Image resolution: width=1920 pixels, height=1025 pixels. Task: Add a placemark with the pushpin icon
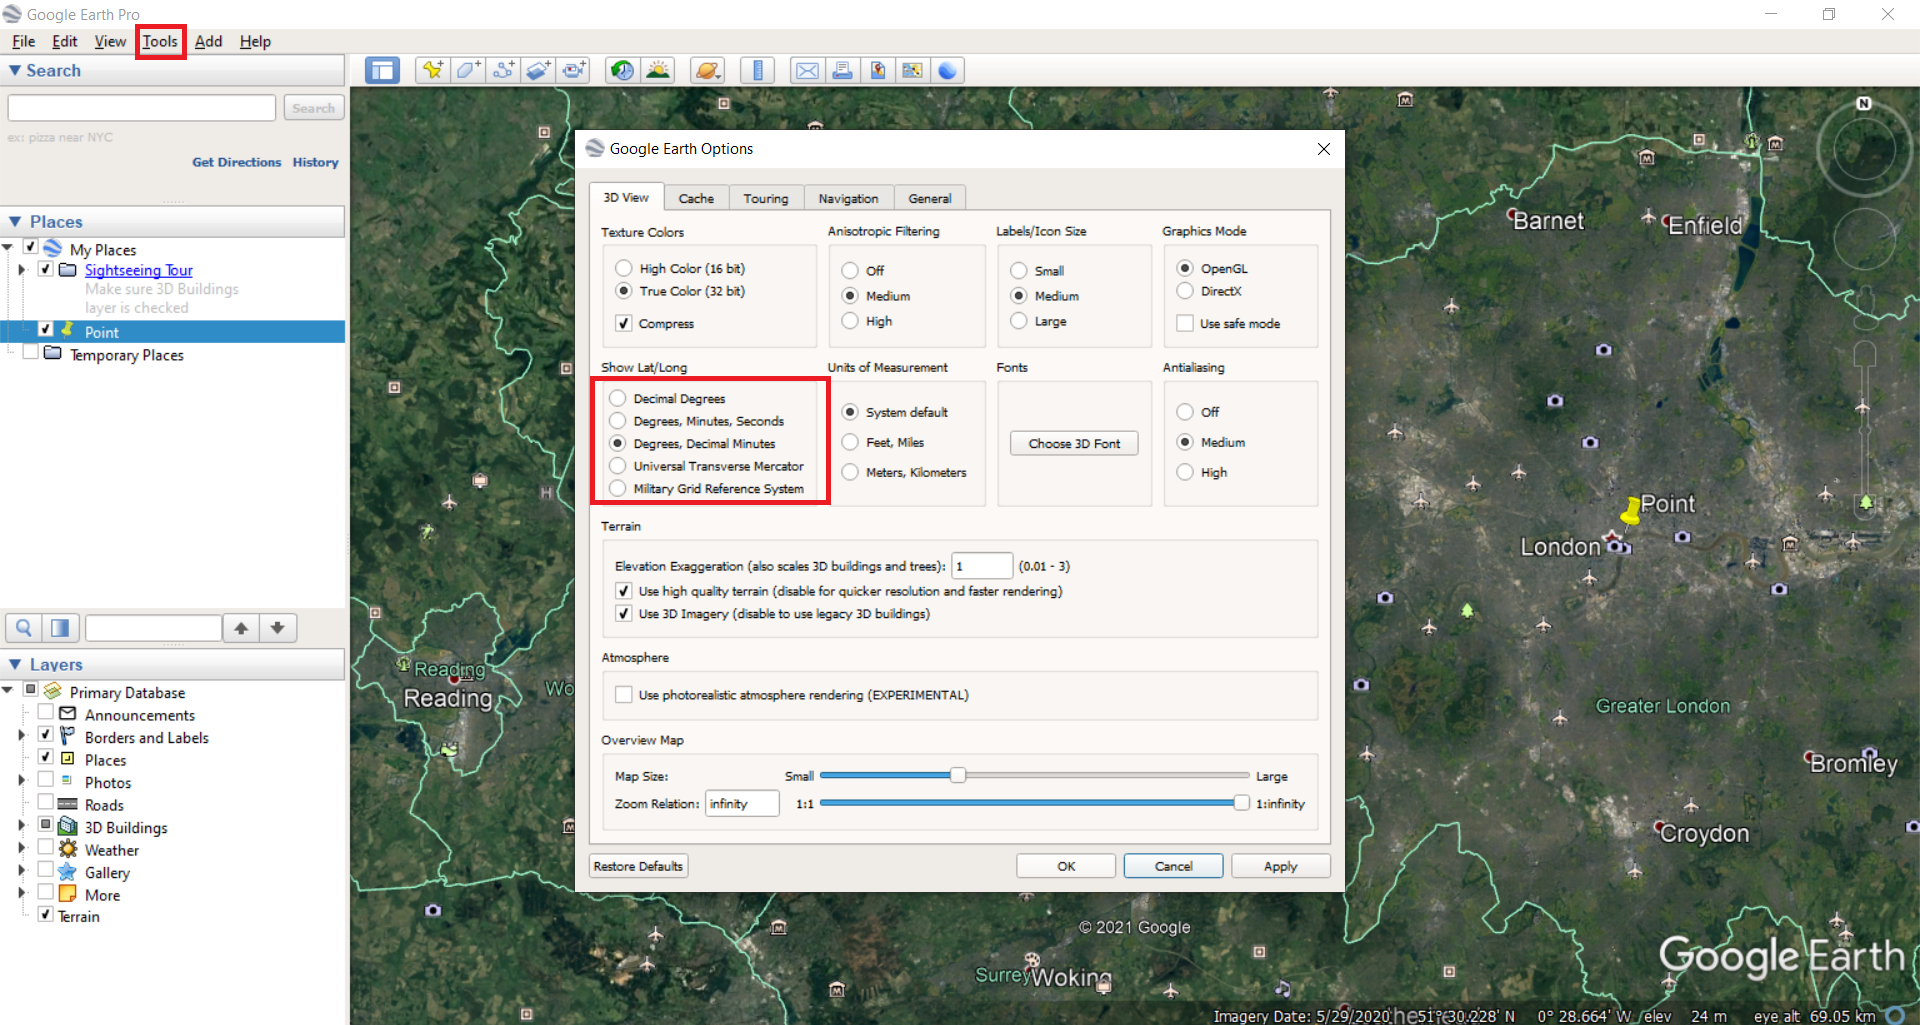pyautogui.click(x=432, y=71)
